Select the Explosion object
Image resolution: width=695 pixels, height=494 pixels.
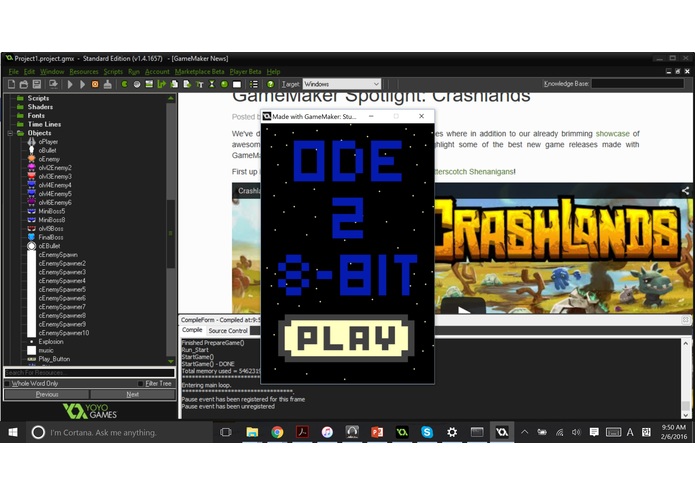coord(51,342)
